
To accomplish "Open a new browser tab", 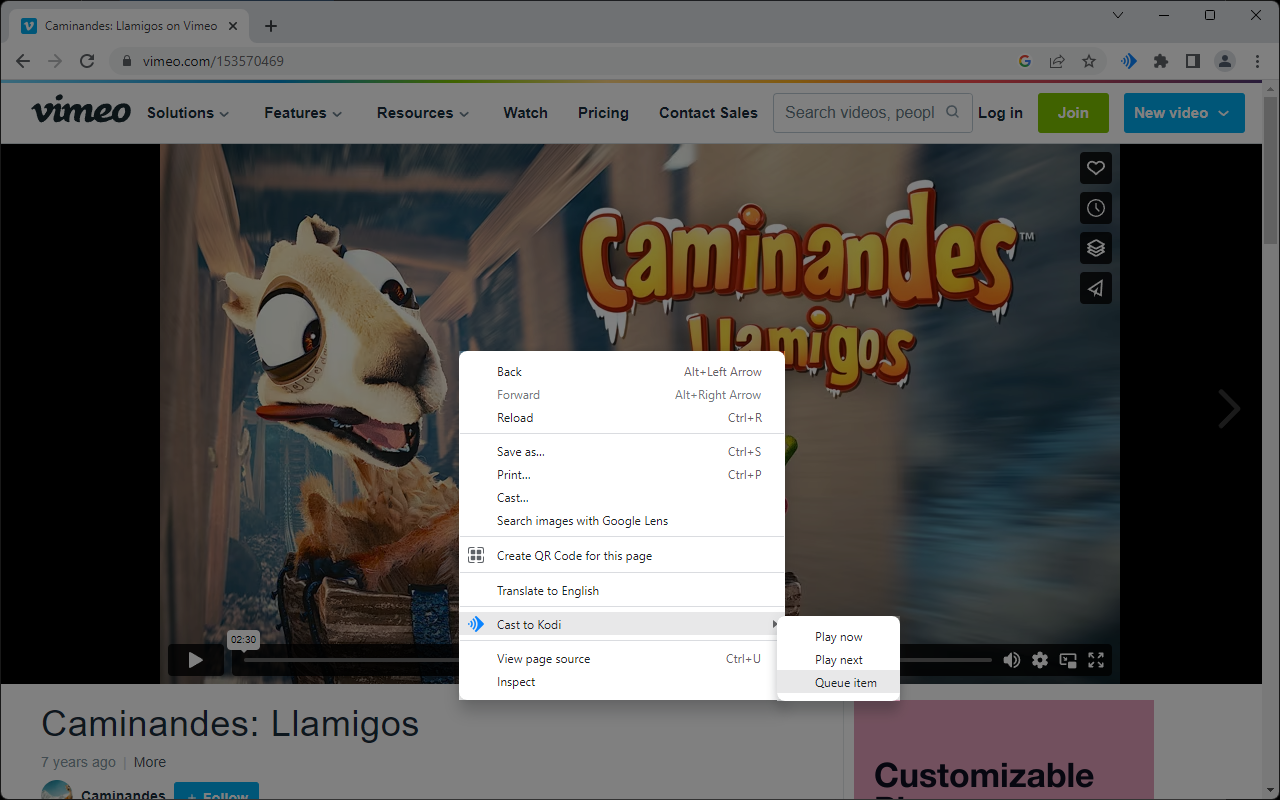I will 271,26.
